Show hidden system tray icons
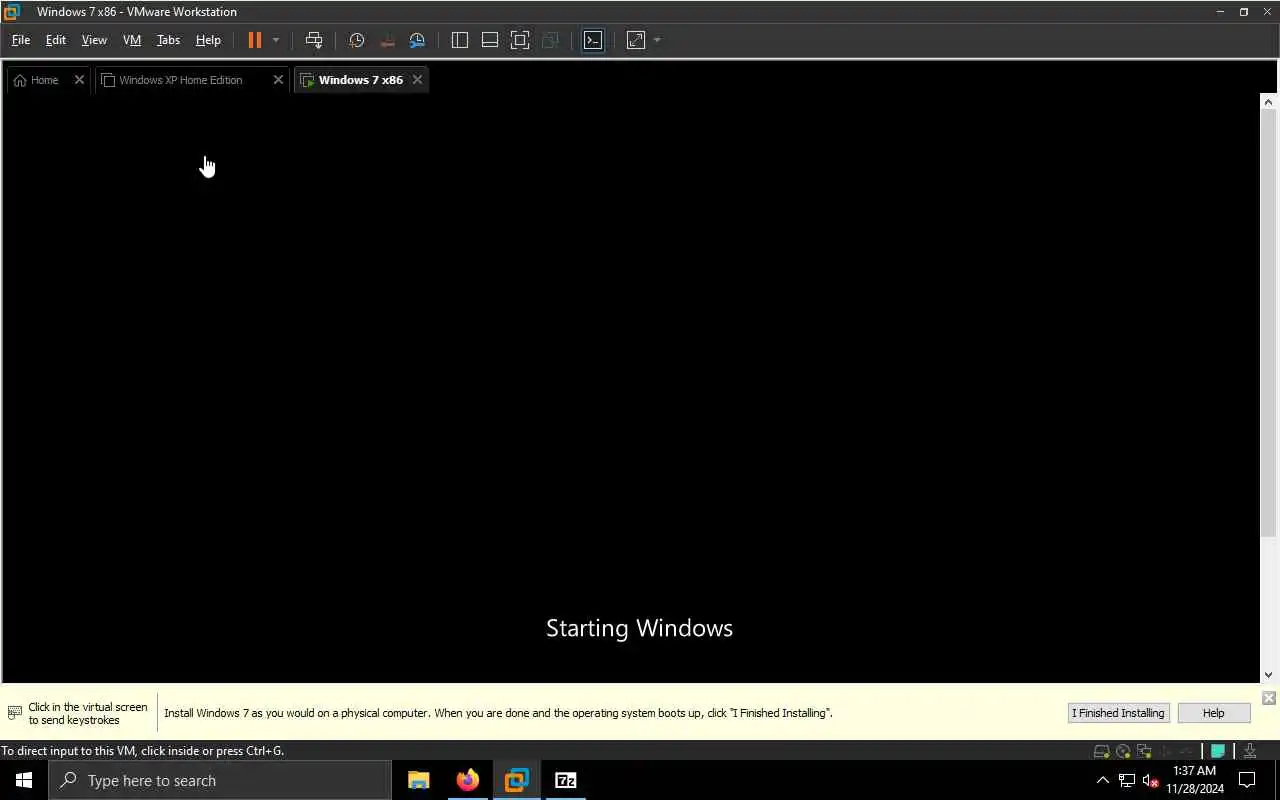This screenshot has width=1280, height=800. [1103, 780]
